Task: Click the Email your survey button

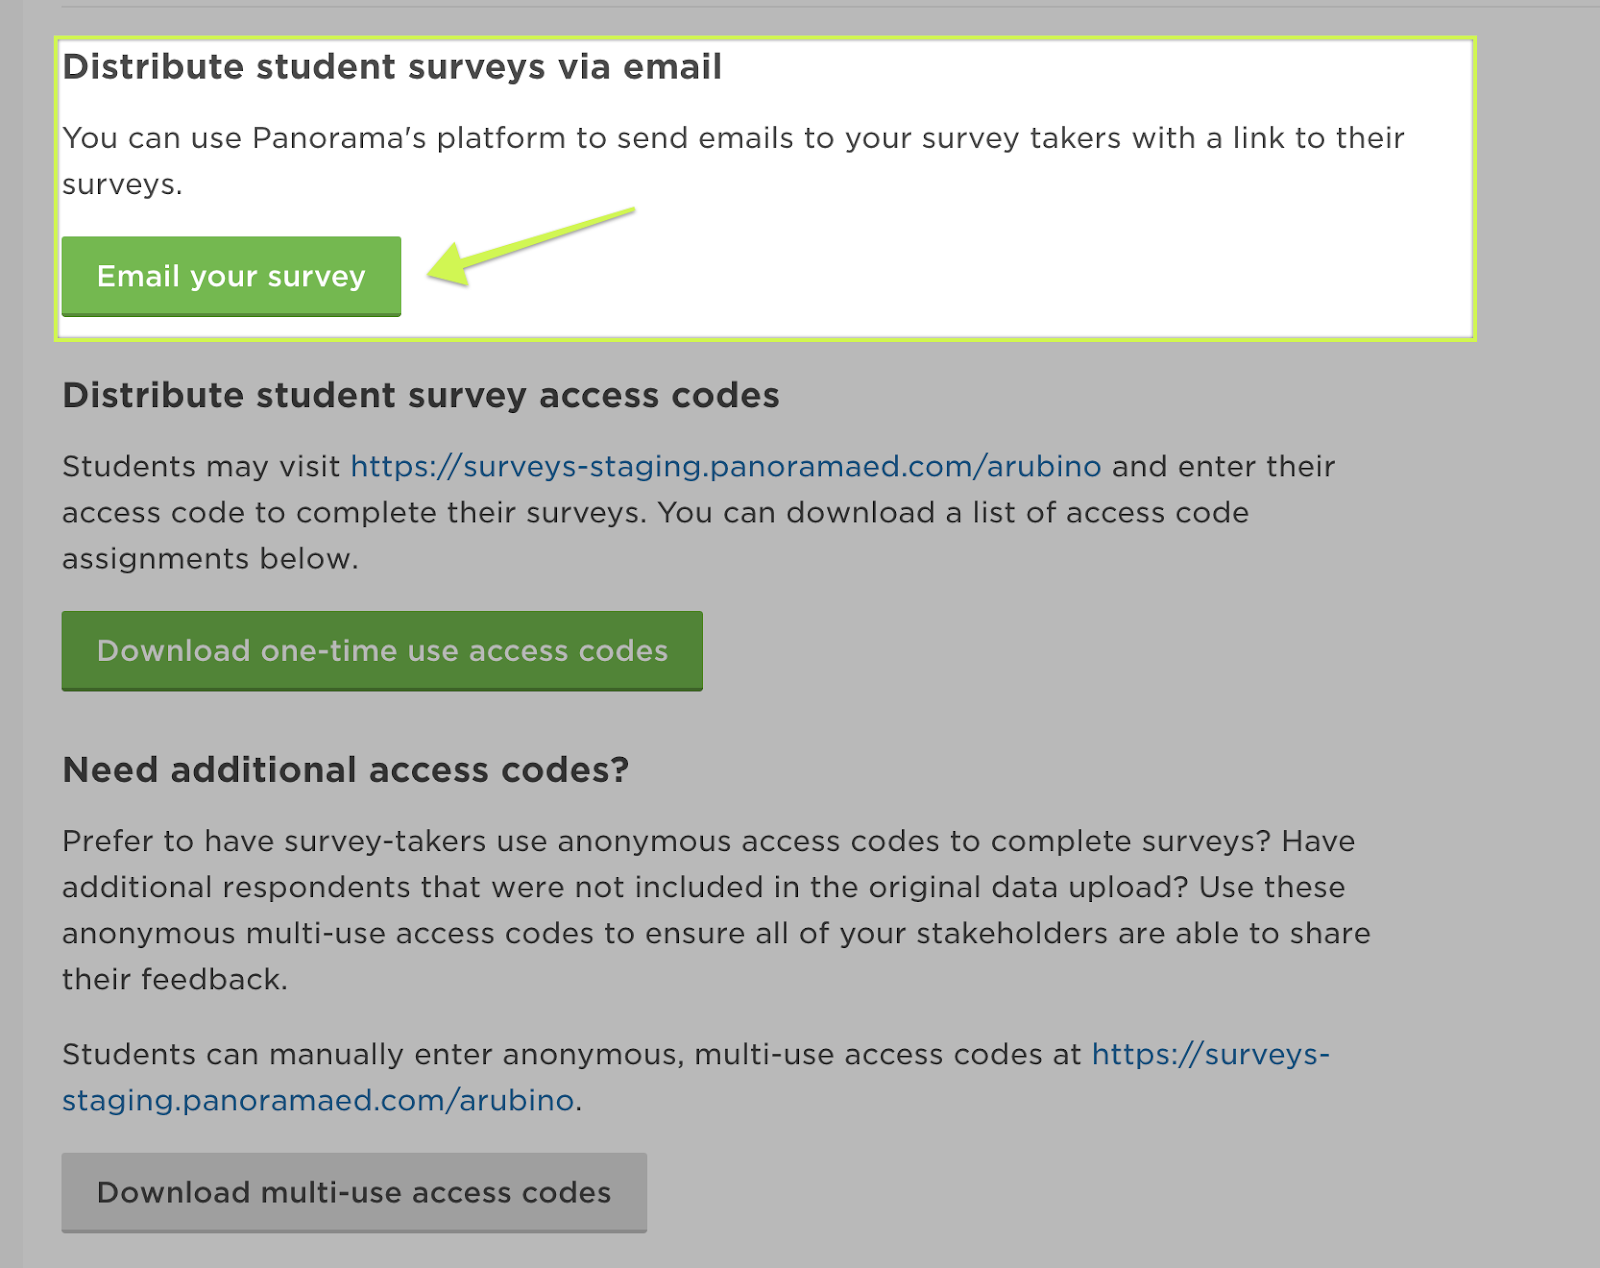Action: (231, 276)
